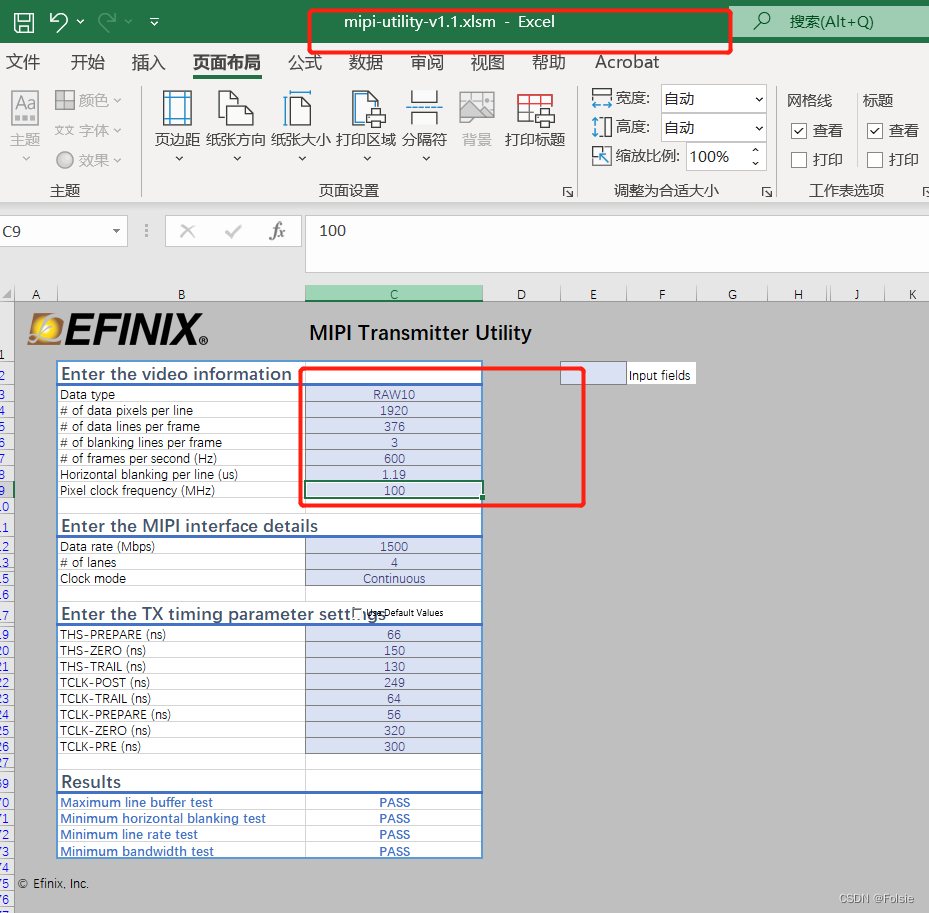Open the 字体 theme fonts dropdown

click(x=88, y=130)
